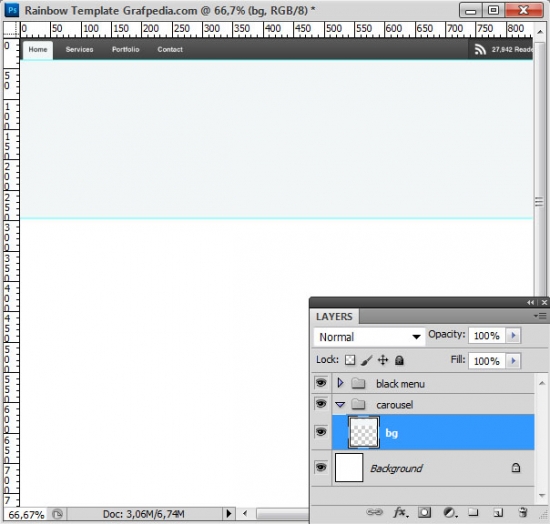Viewport: 550px width, 524px height.
Task: Click the Home tab in the design
Action: point(38,50)
